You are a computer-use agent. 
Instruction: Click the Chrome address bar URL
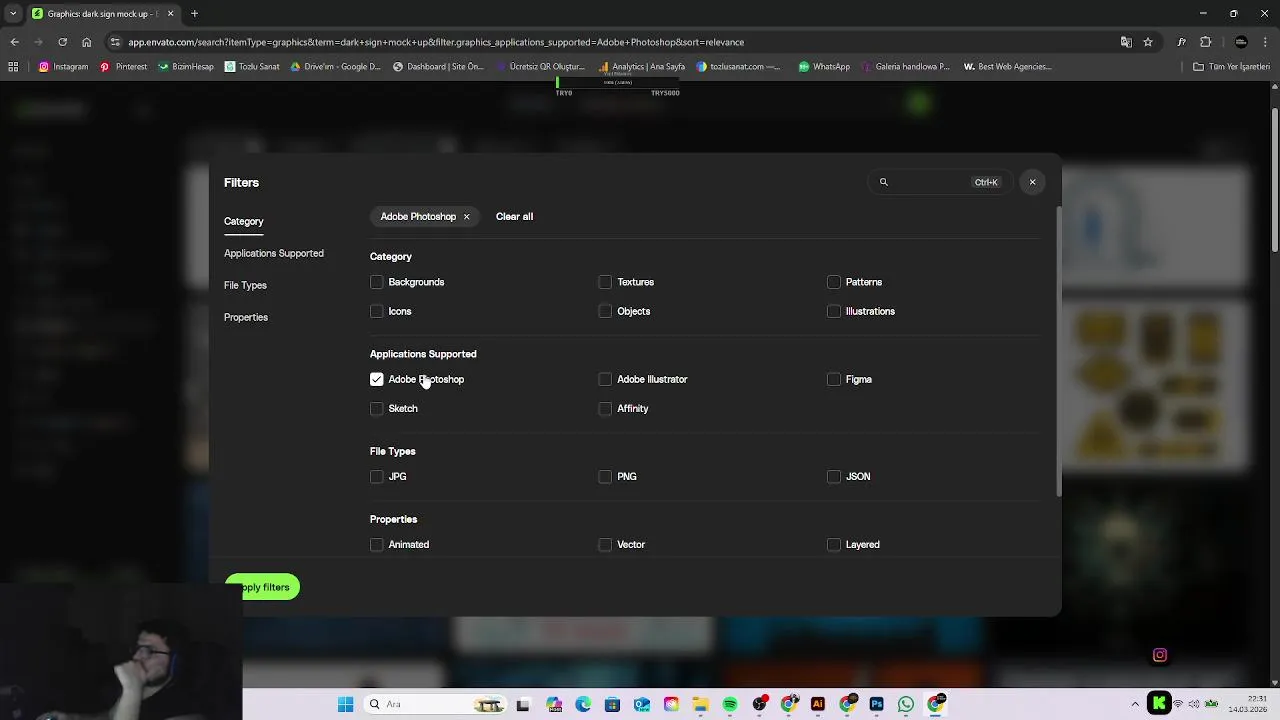click(x=436, y=42)
